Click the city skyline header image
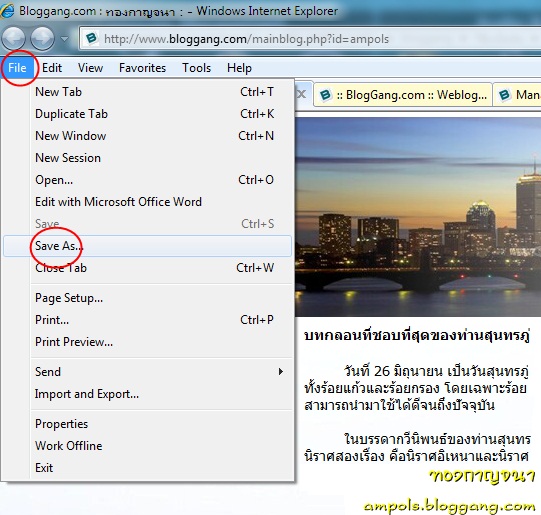 (418, 217)
